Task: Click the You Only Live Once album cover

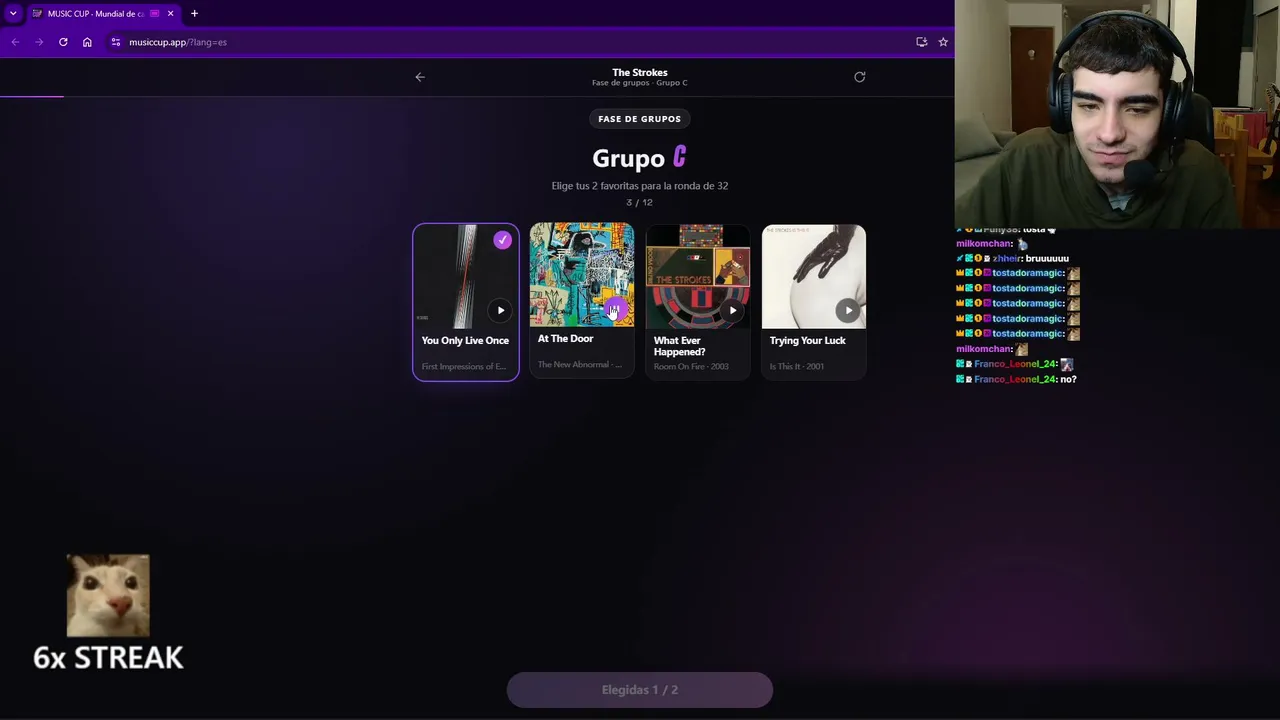Action: click(x=466, y=276)
